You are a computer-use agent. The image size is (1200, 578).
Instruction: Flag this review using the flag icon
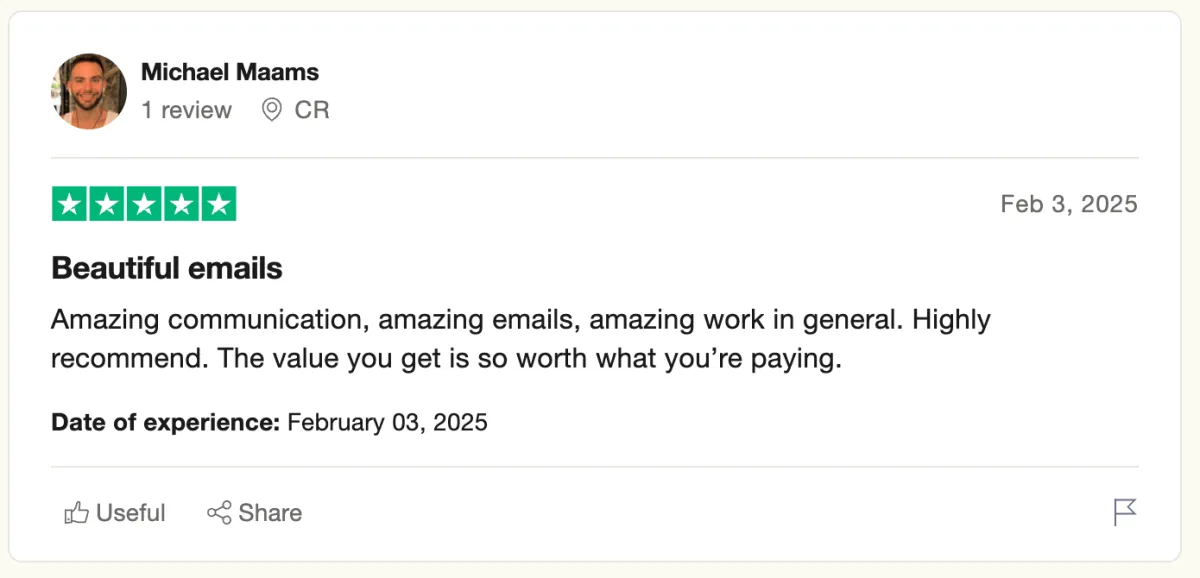[1125, 513]
